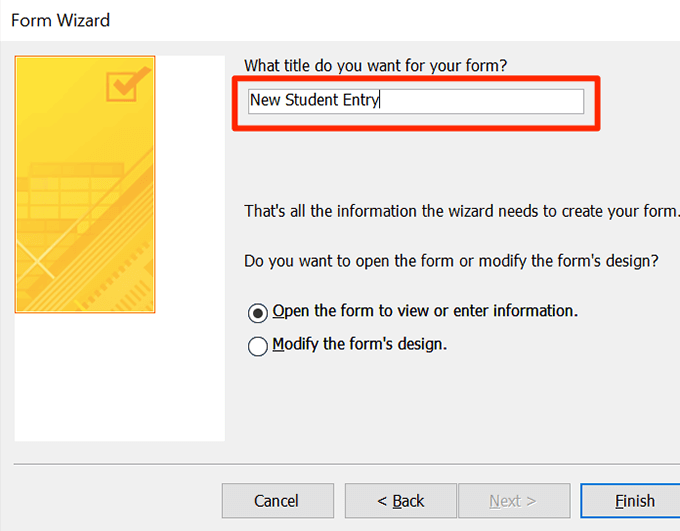Go back with the Back button

(400, 501)
